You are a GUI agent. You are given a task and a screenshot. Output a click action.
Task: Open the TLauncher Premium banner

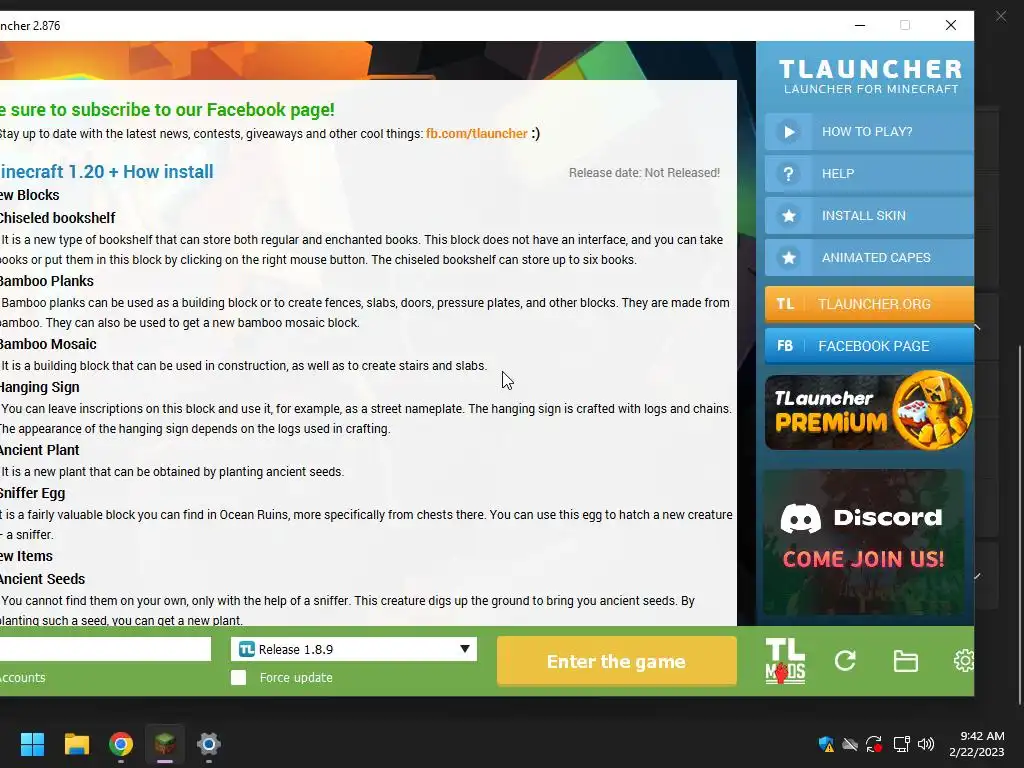tap(869, 411)
